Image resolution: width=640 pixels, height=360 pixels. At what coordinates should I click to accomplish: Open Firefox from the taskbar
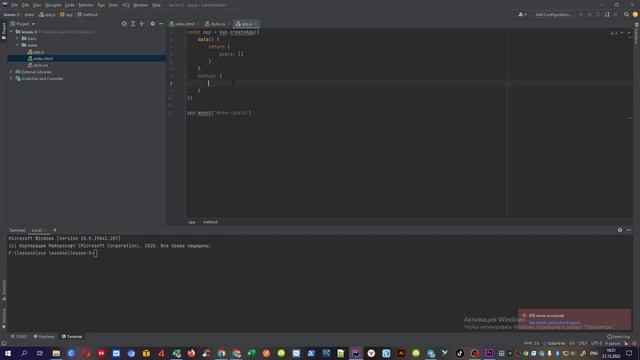click(191, 353)
